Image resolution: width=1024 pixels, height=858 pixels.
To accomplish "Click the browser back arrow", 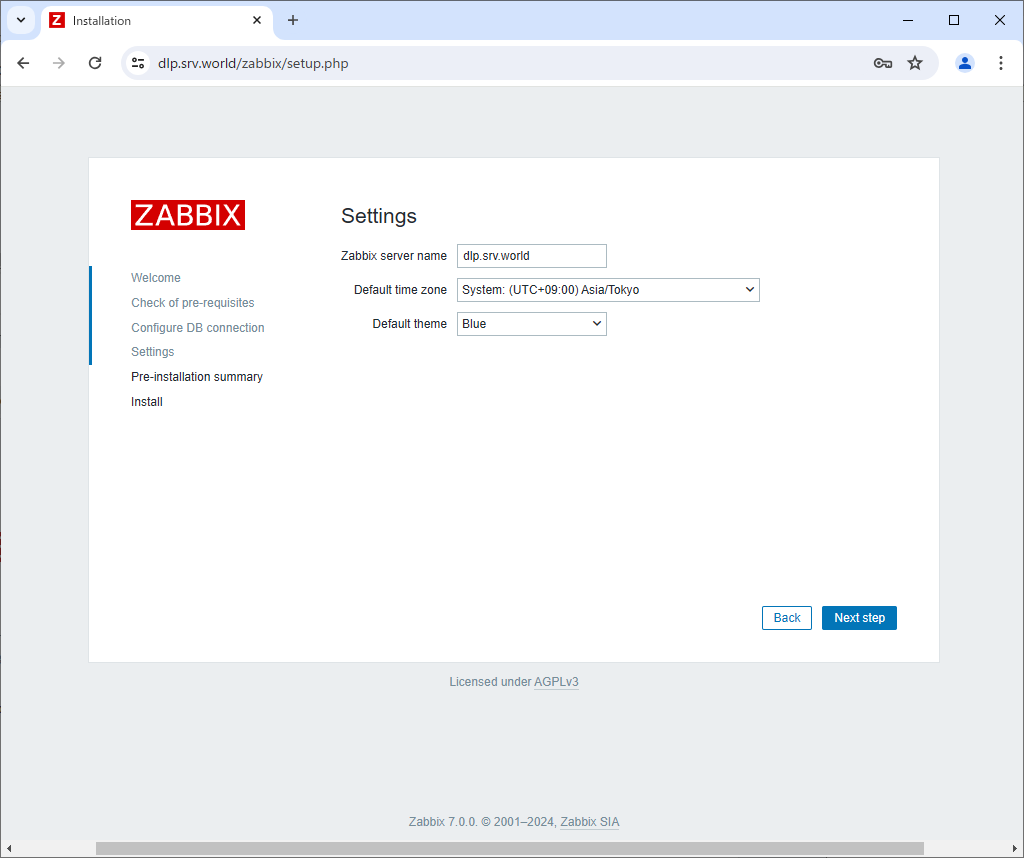I will 24,63.
